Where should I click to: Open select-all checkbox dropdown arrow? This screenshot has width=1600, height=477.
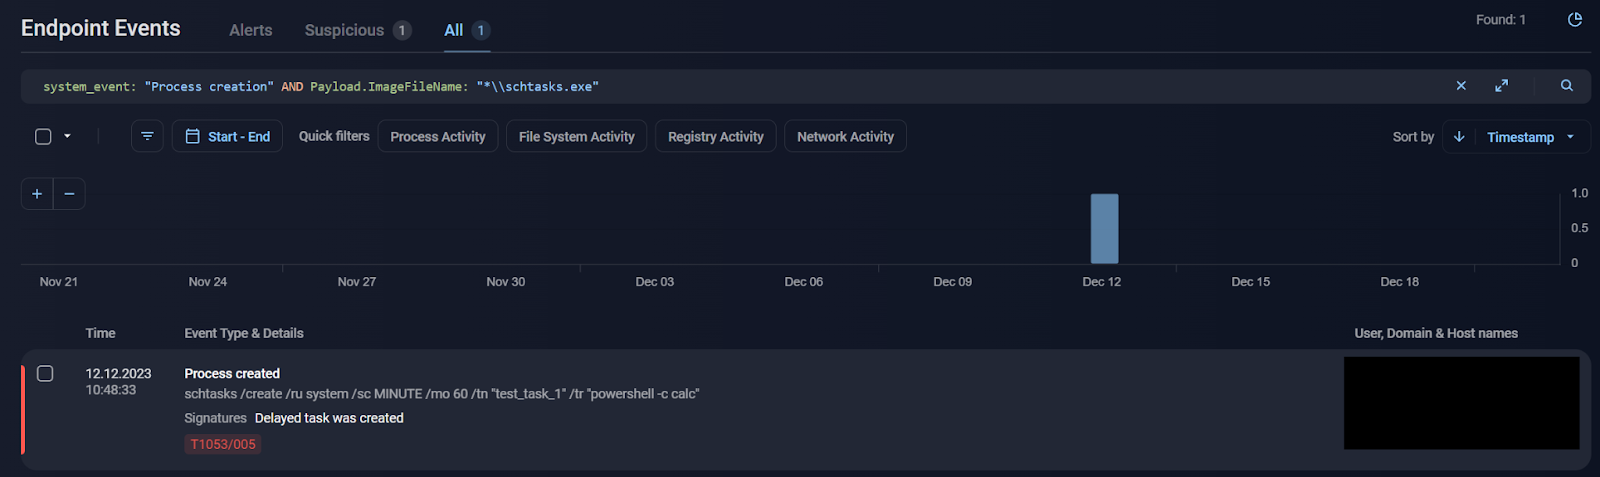coord(67,136)
